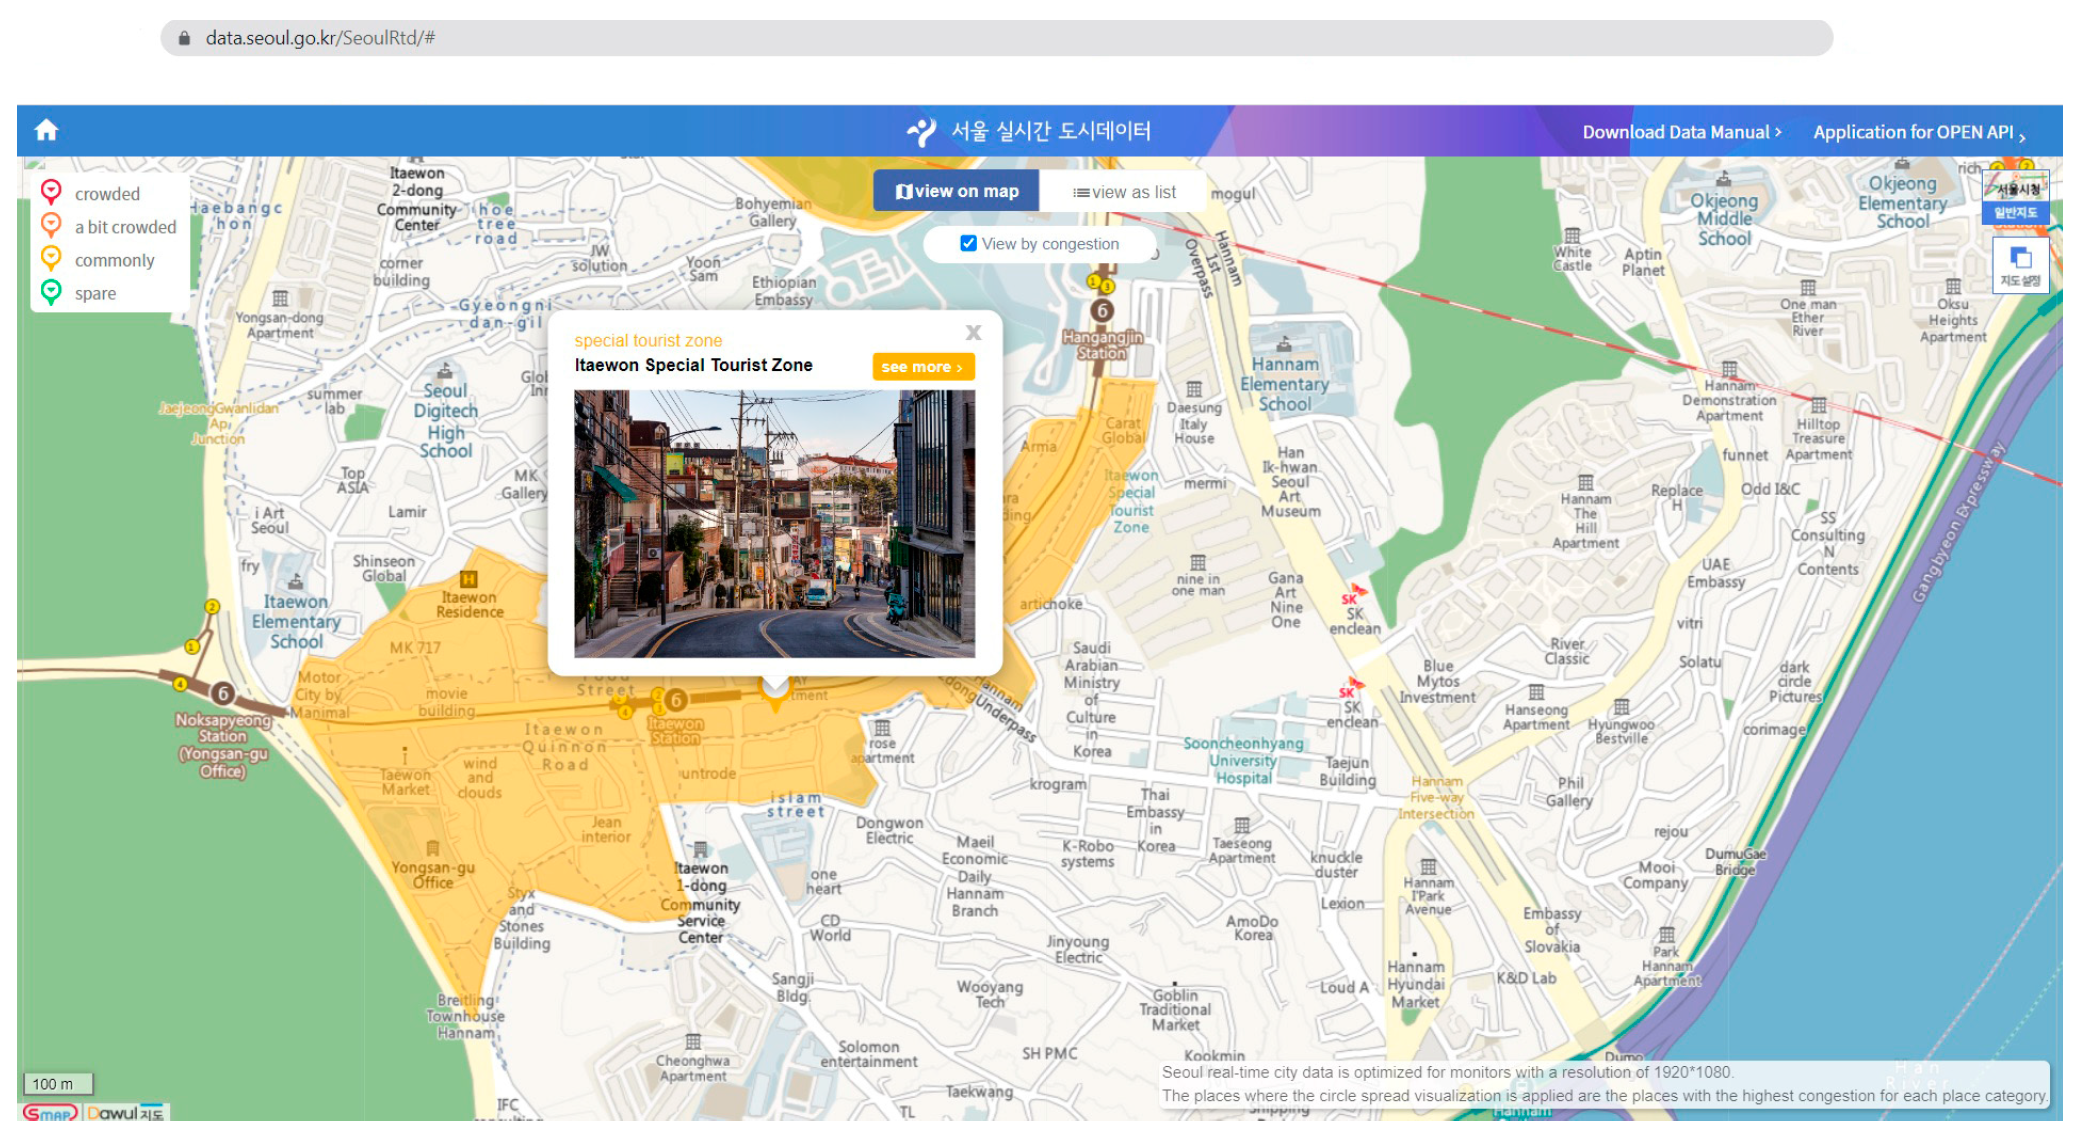This screenshot has height=1145, width=2079.
Task: Click the Seoul real-time city data logo
Action: (x=1028, y=131)
